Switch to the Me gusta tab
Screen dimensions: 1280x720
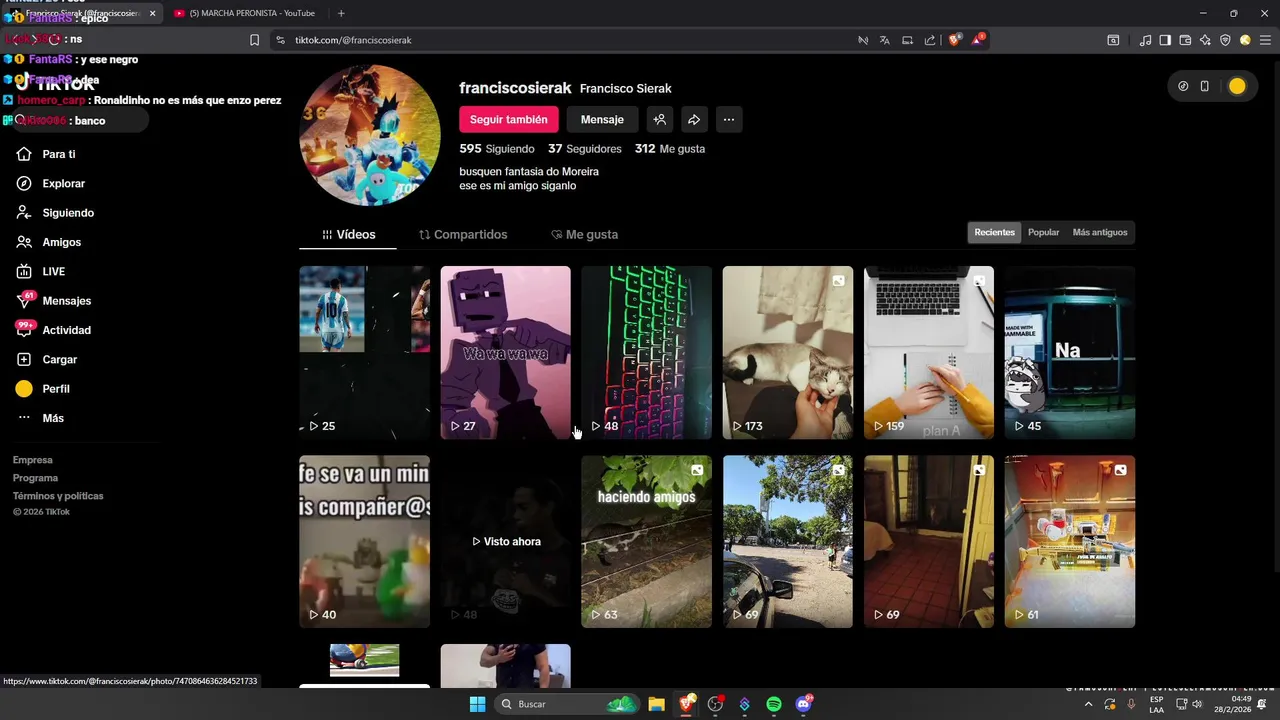pos(585,234)
